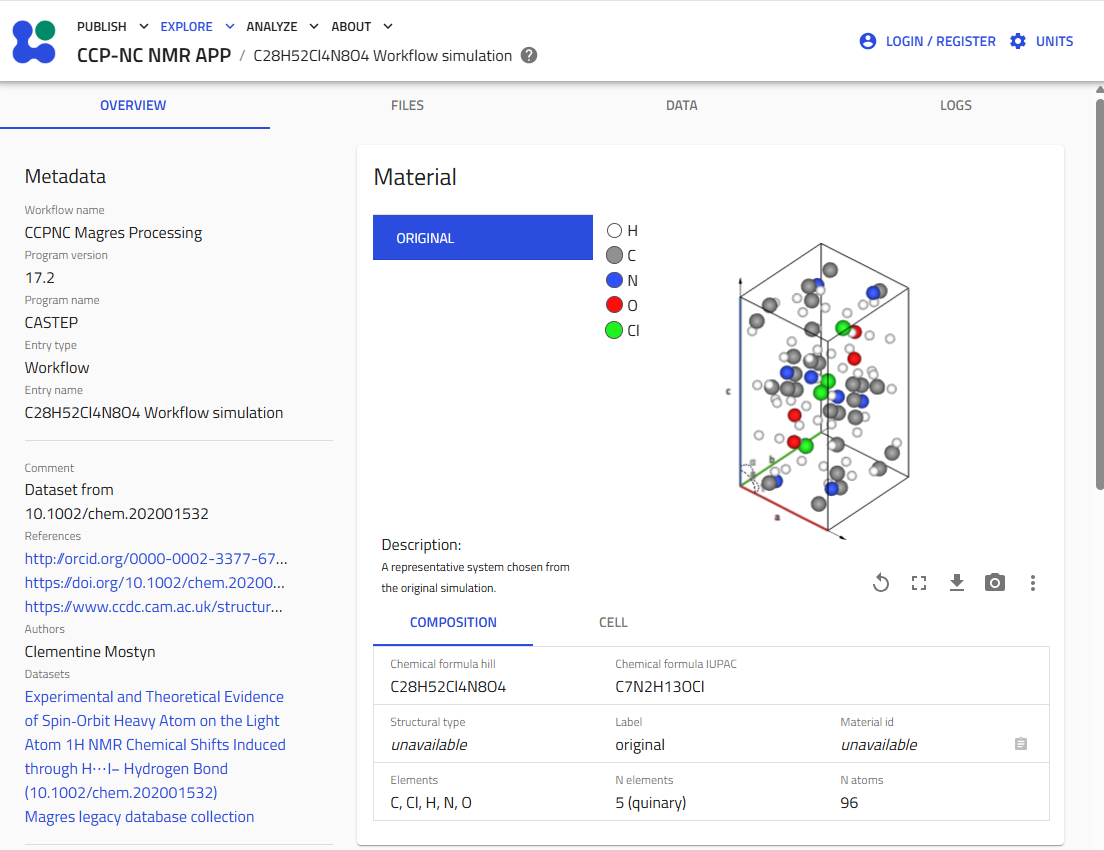This screenshot has height=850, width=1104.
Task: Click the chlorine Cl legend swatch
Action: tap(615, 330)
